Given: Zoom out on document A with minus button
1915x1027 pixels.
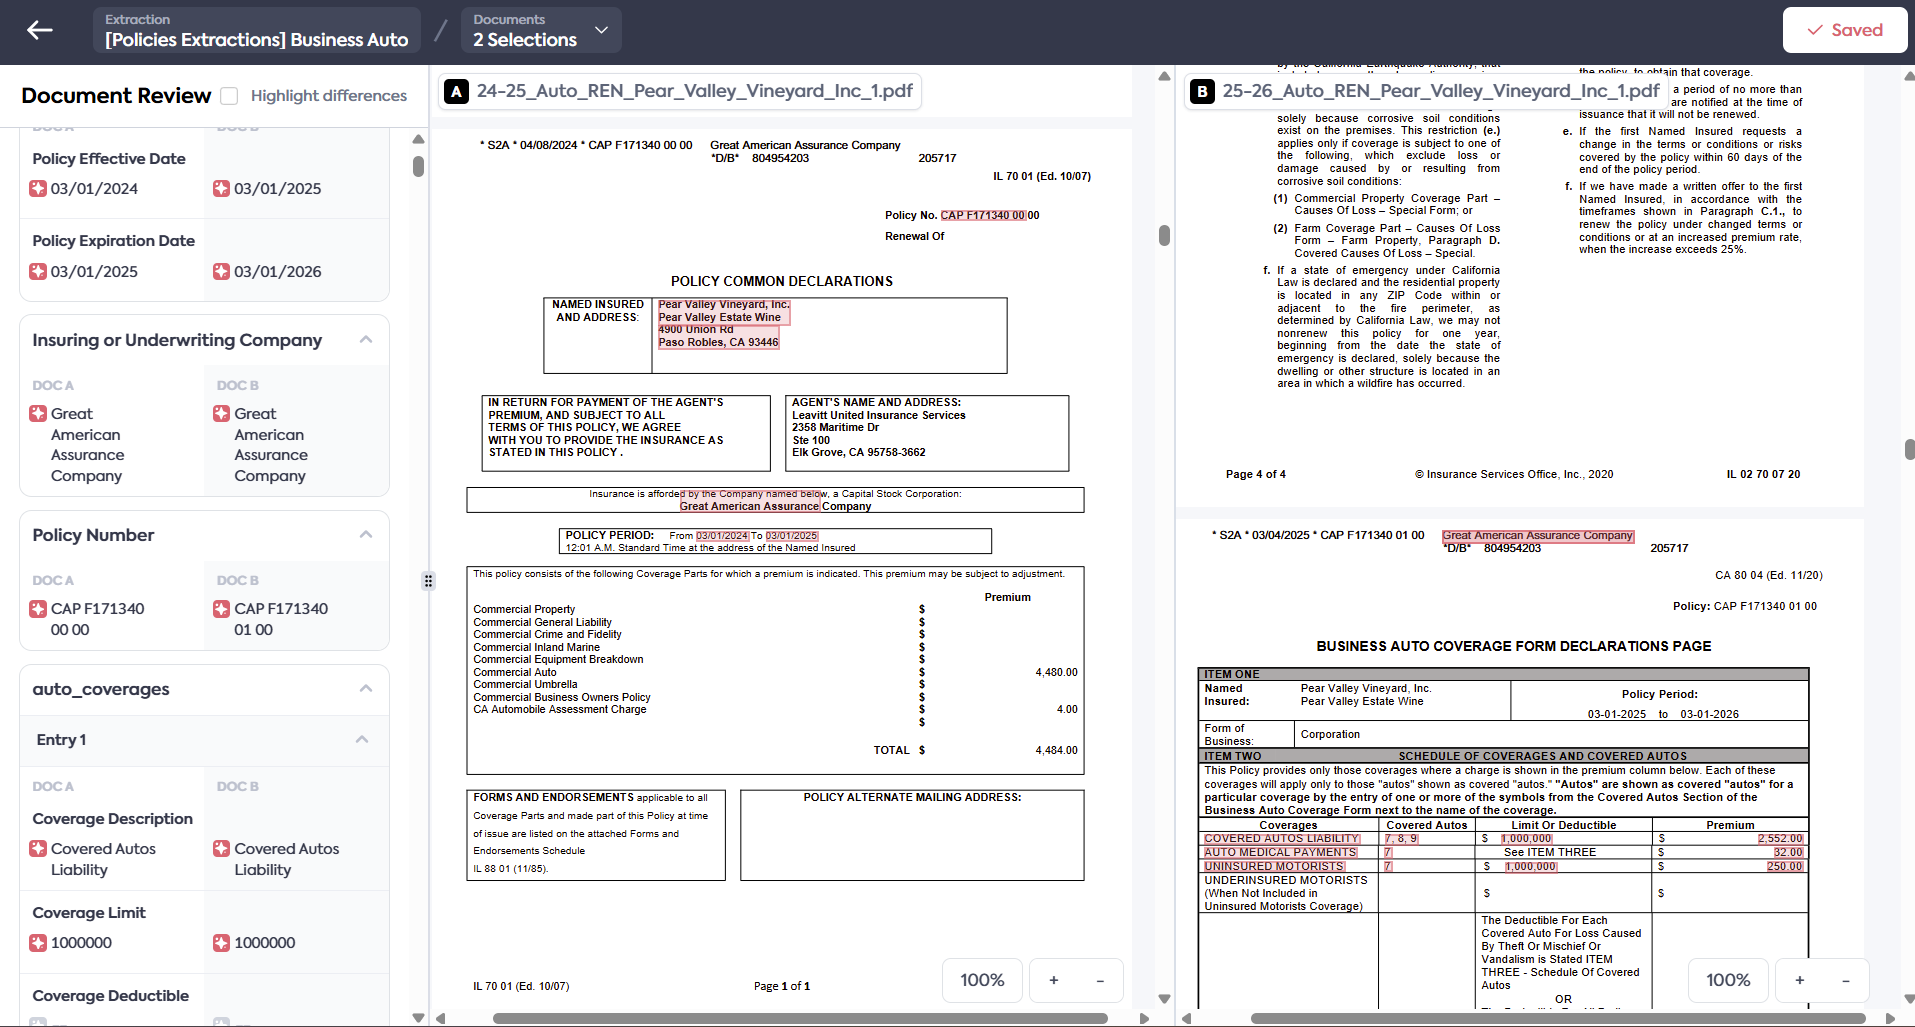Looking at the screenshot, I should click(x=1100, y=980).
